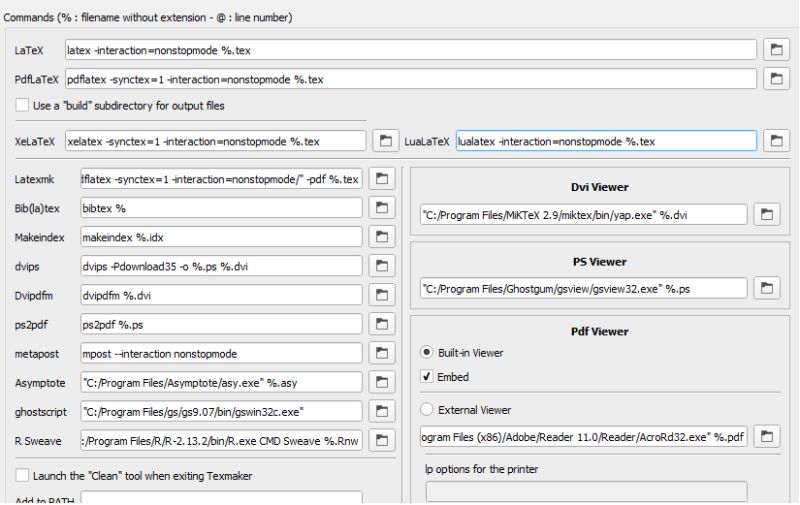Screen dimensions: 800x505
Task: Click the Add to PATH input field
Action: point(221,498)
